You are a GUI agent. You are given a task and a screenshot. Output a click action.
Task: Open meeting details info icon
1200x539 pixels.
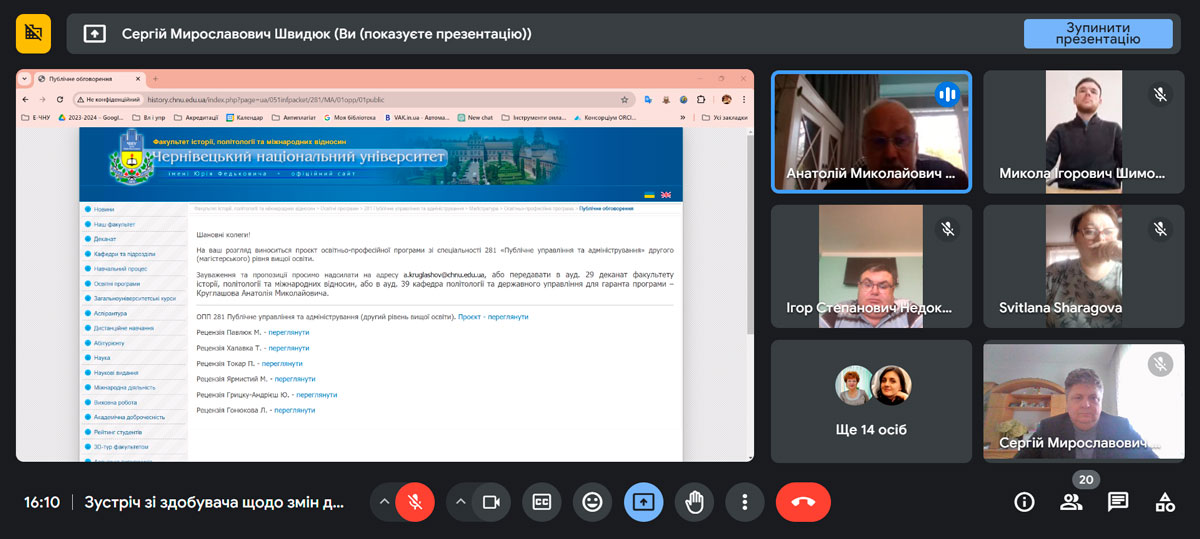pyautogui.click(x=1024, y=502)
